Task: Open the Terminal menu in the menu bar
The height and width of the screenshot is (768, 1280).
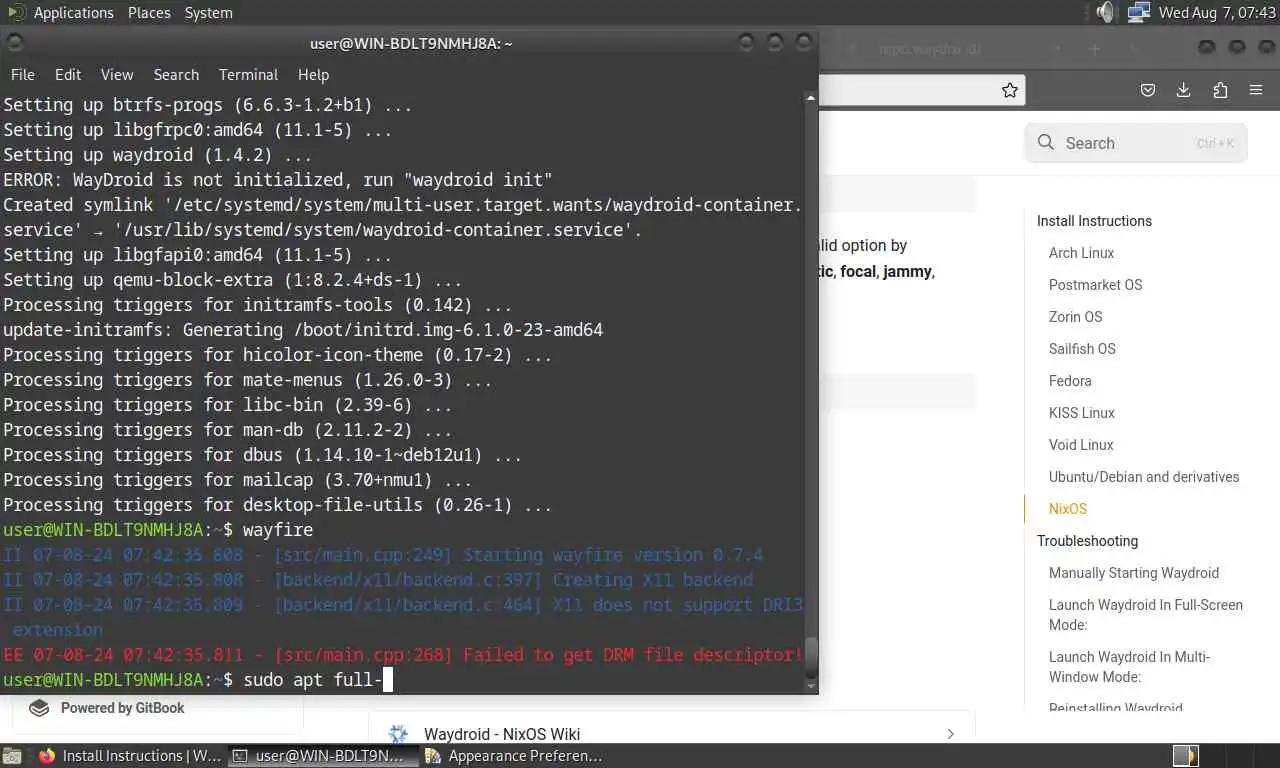Action: (x=248, y=74)
